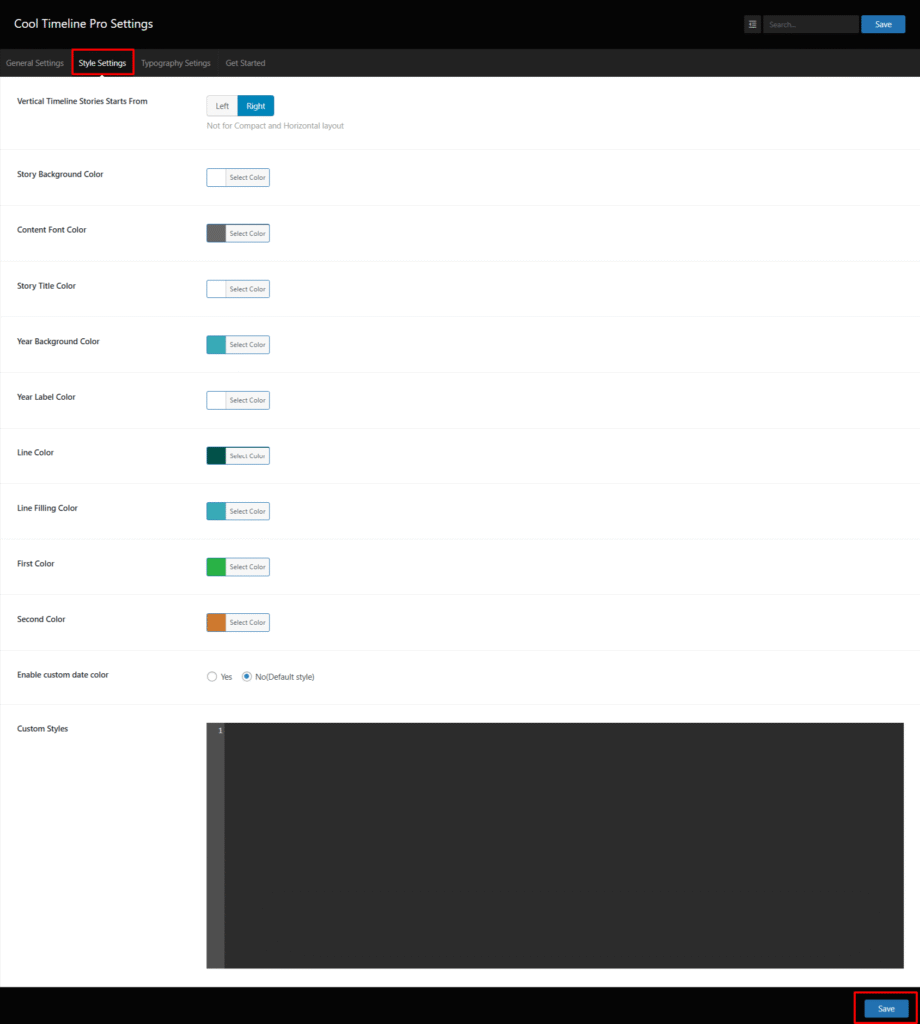Image resolution: width=920 pixels, height=1024 pixels.
Task: Set vertical timeline stories to start from Left
Action: [221, 105]
